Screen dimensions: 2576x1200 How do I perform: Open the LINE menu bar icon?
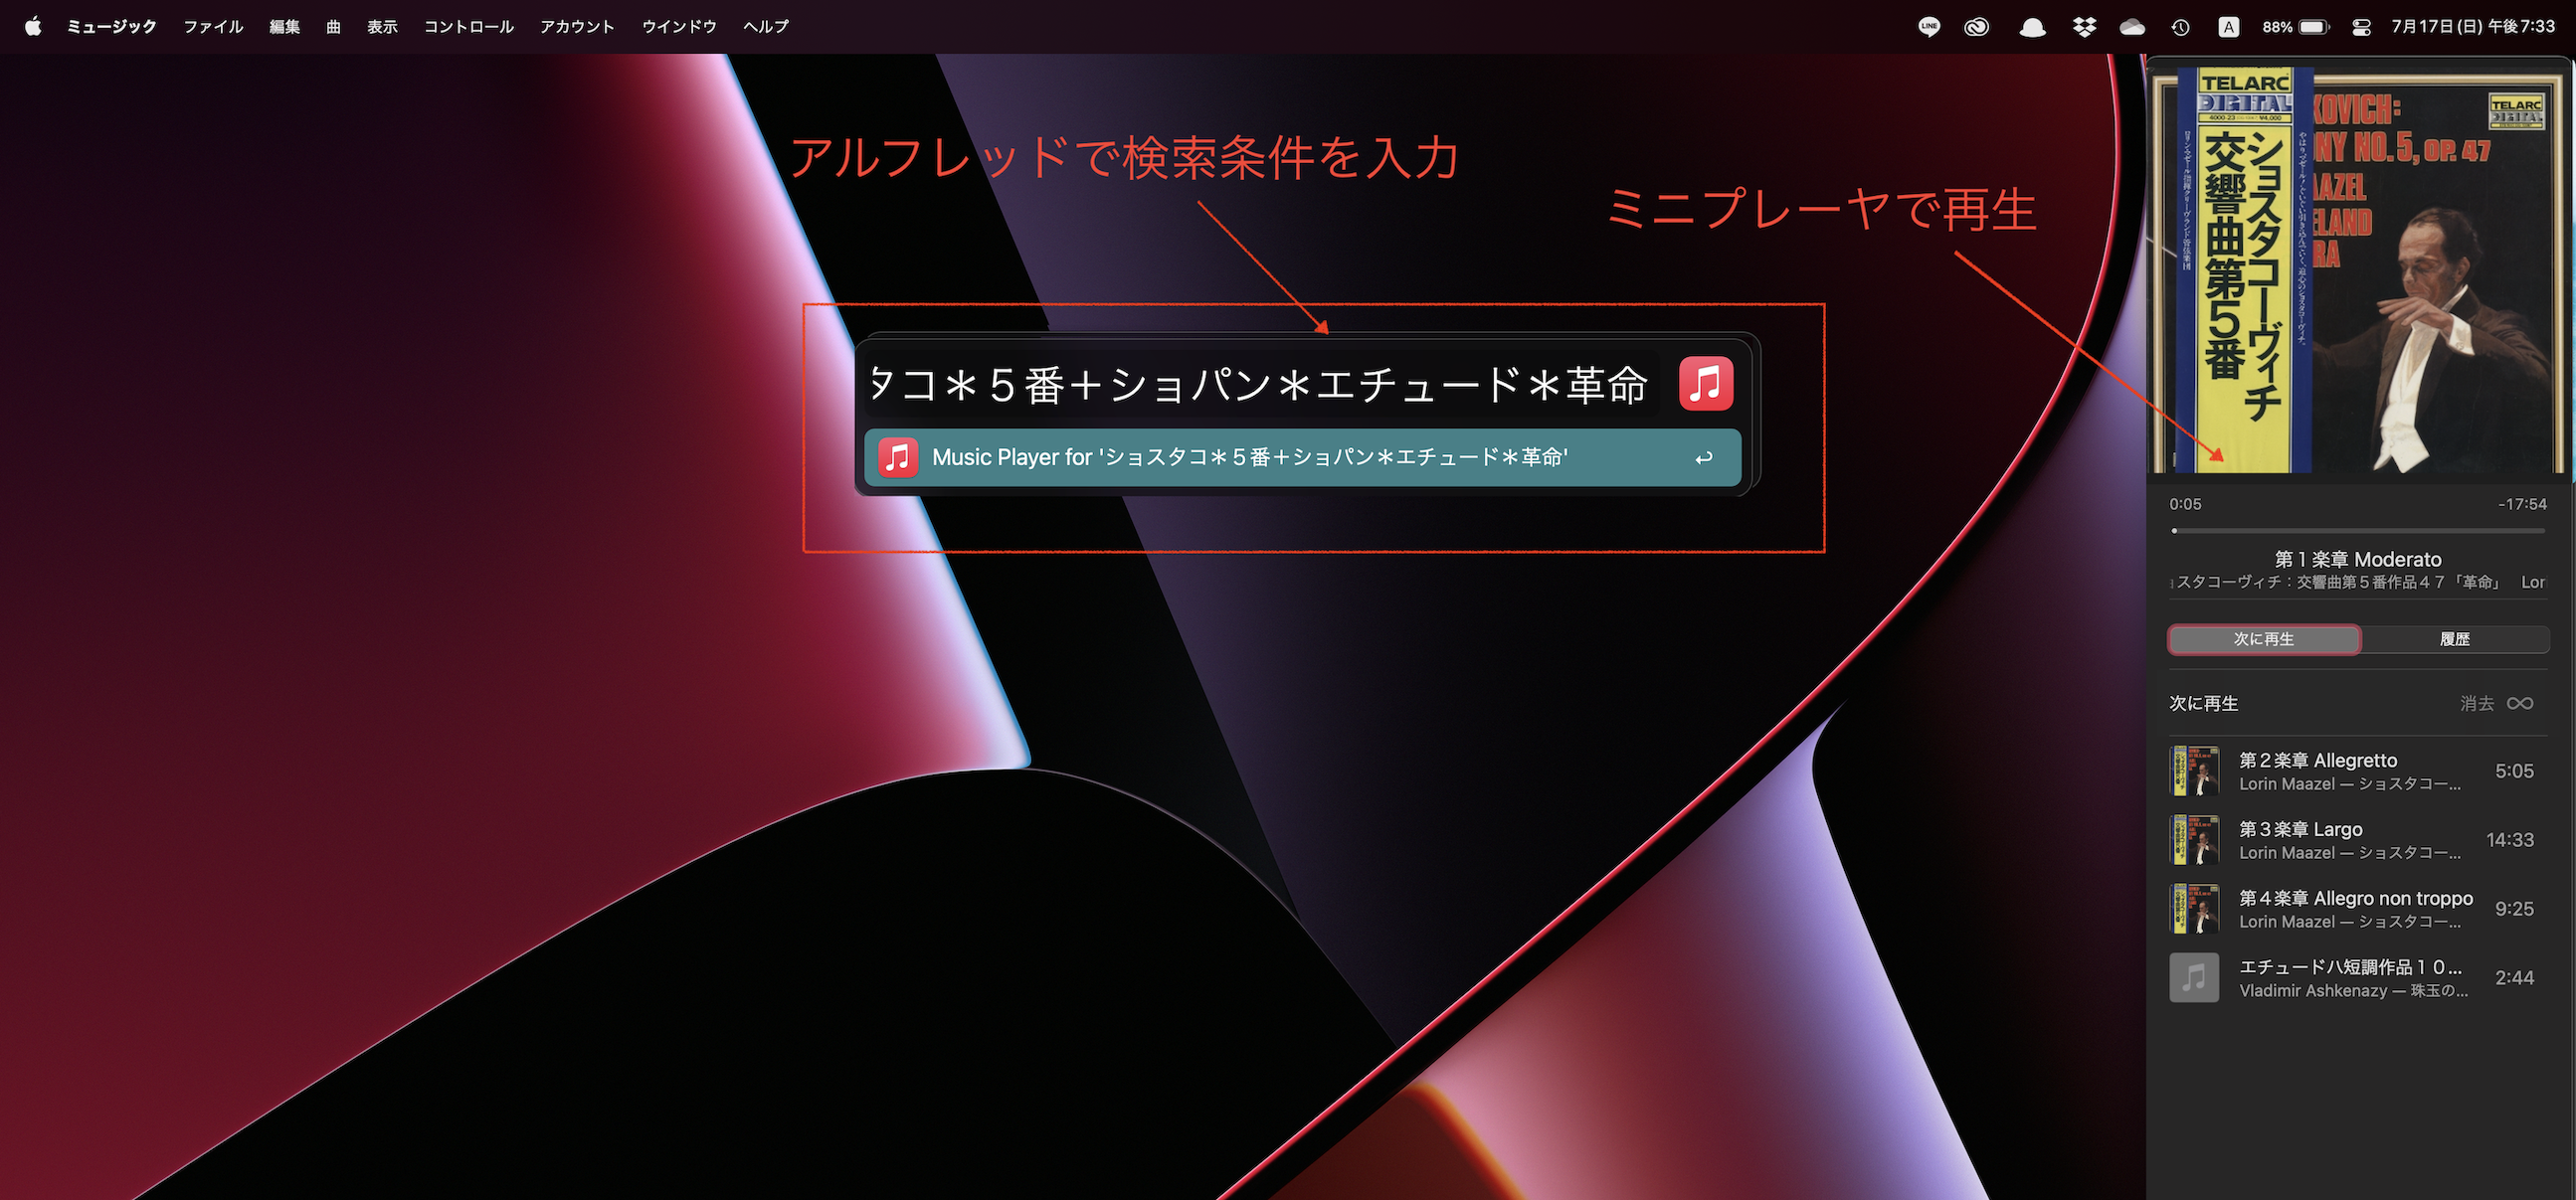click(1929, 27)
